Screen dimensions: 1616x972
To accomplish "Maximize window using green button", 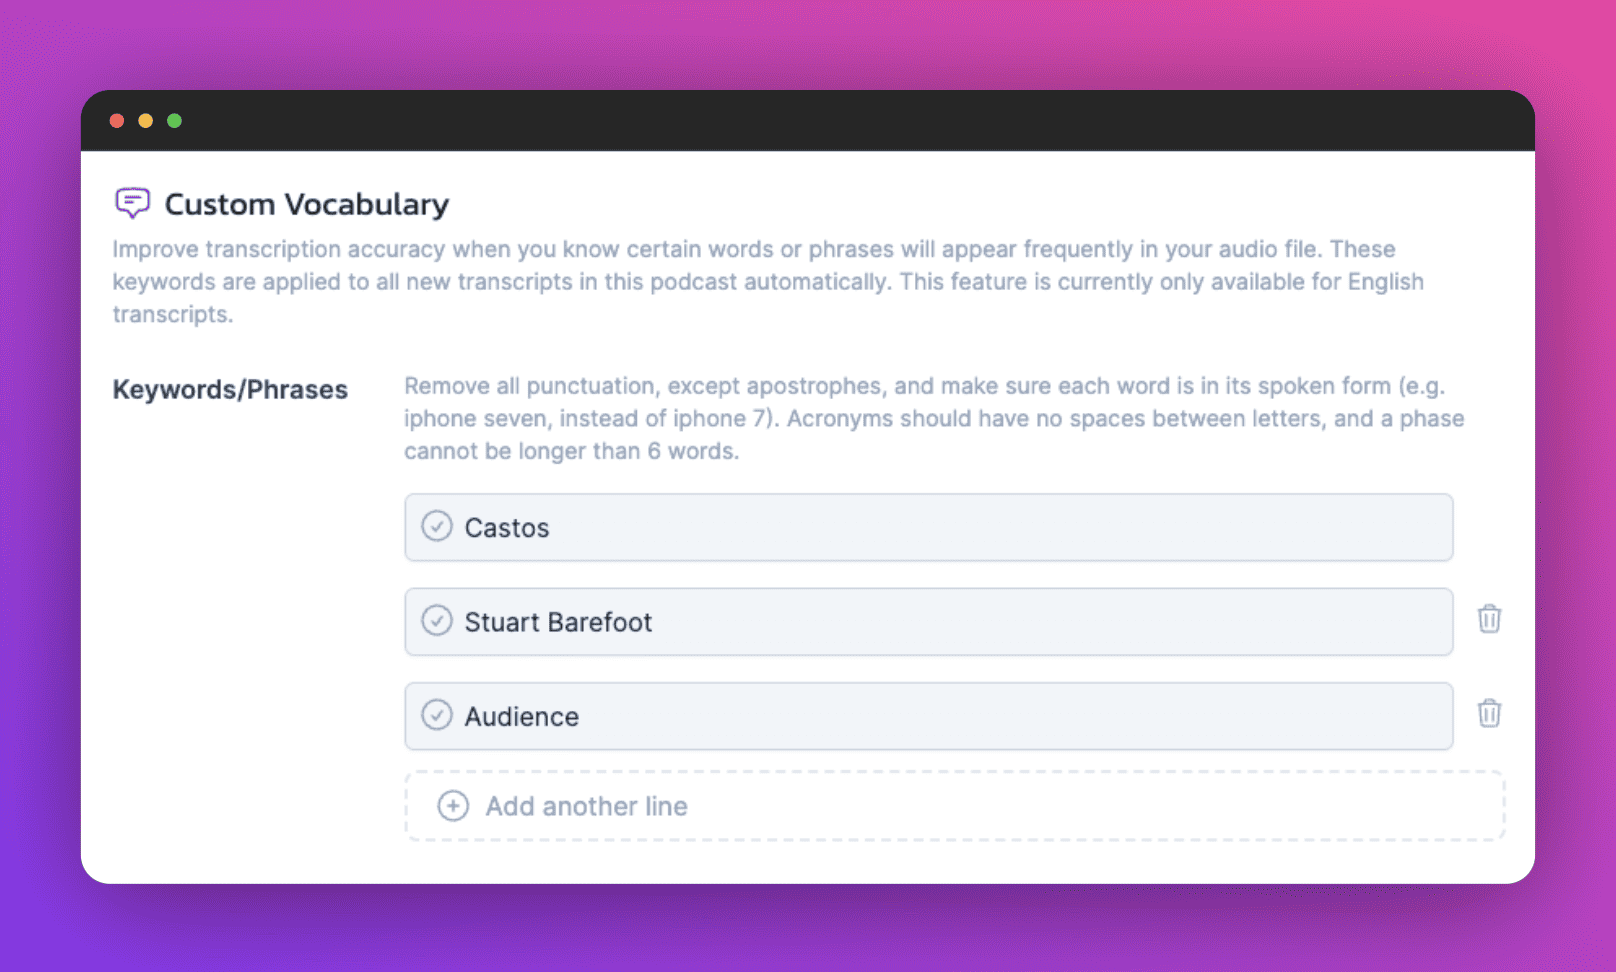I will [x=175, y=121].
